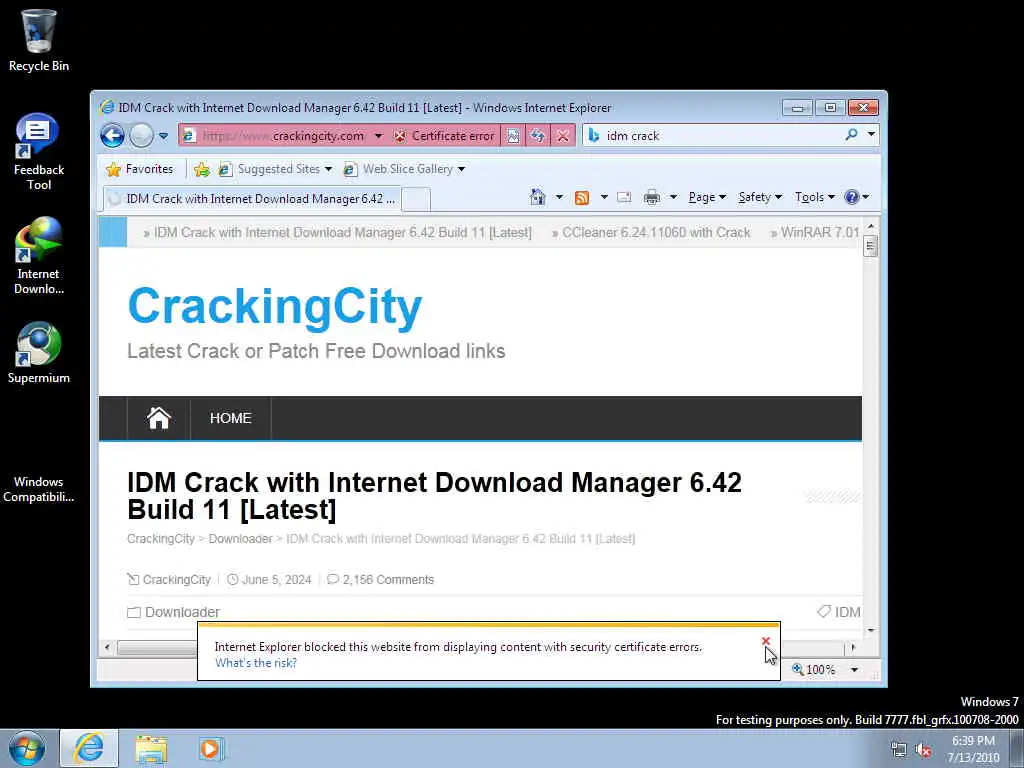This screenshot has width=1024, height=768.
Task: Expand the Feeds dropdown arrow
Action: point(604,197)
